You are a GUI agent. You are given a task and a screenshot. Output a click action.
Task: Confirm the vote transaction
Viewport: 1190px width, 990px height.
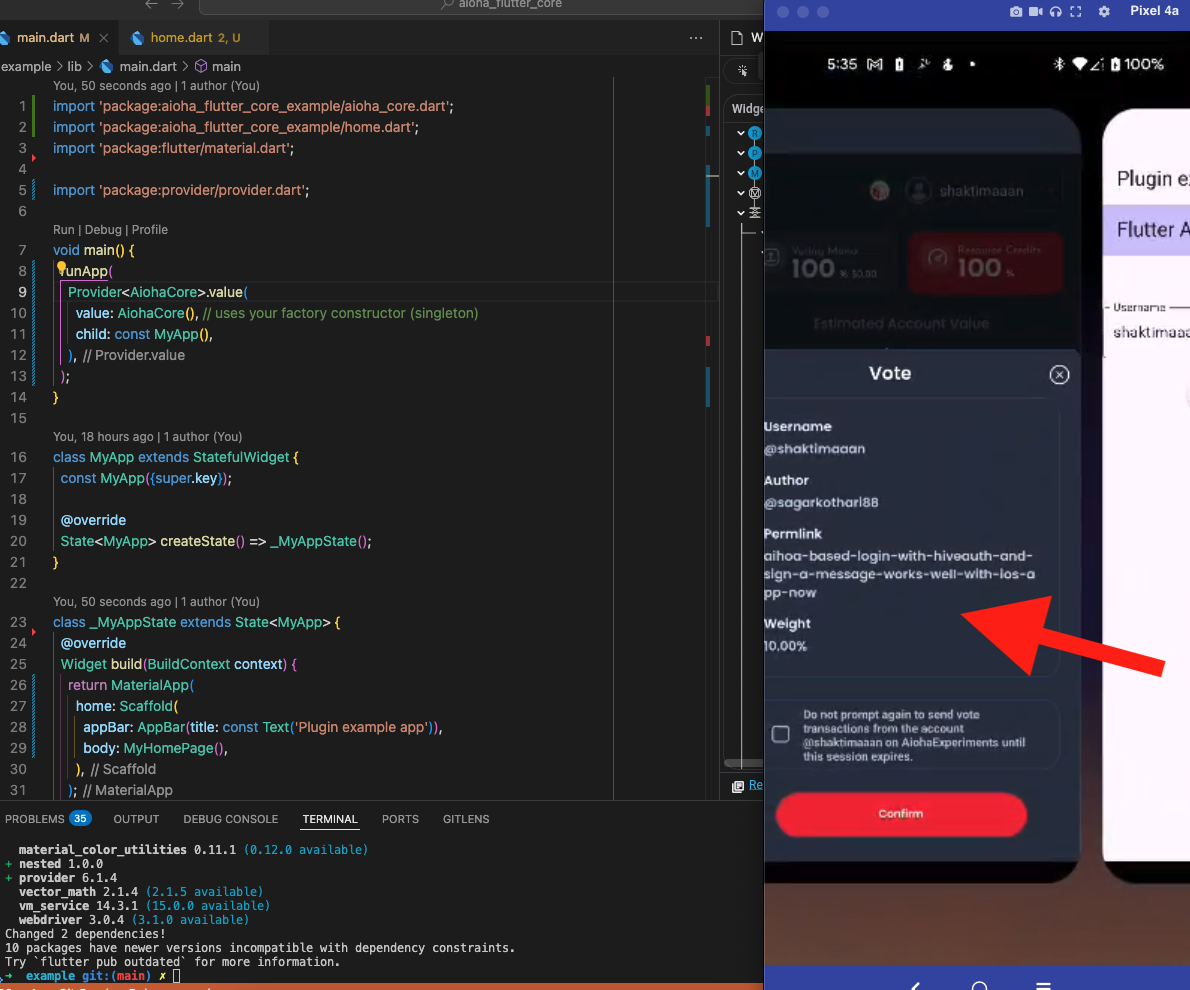(901, 814)
